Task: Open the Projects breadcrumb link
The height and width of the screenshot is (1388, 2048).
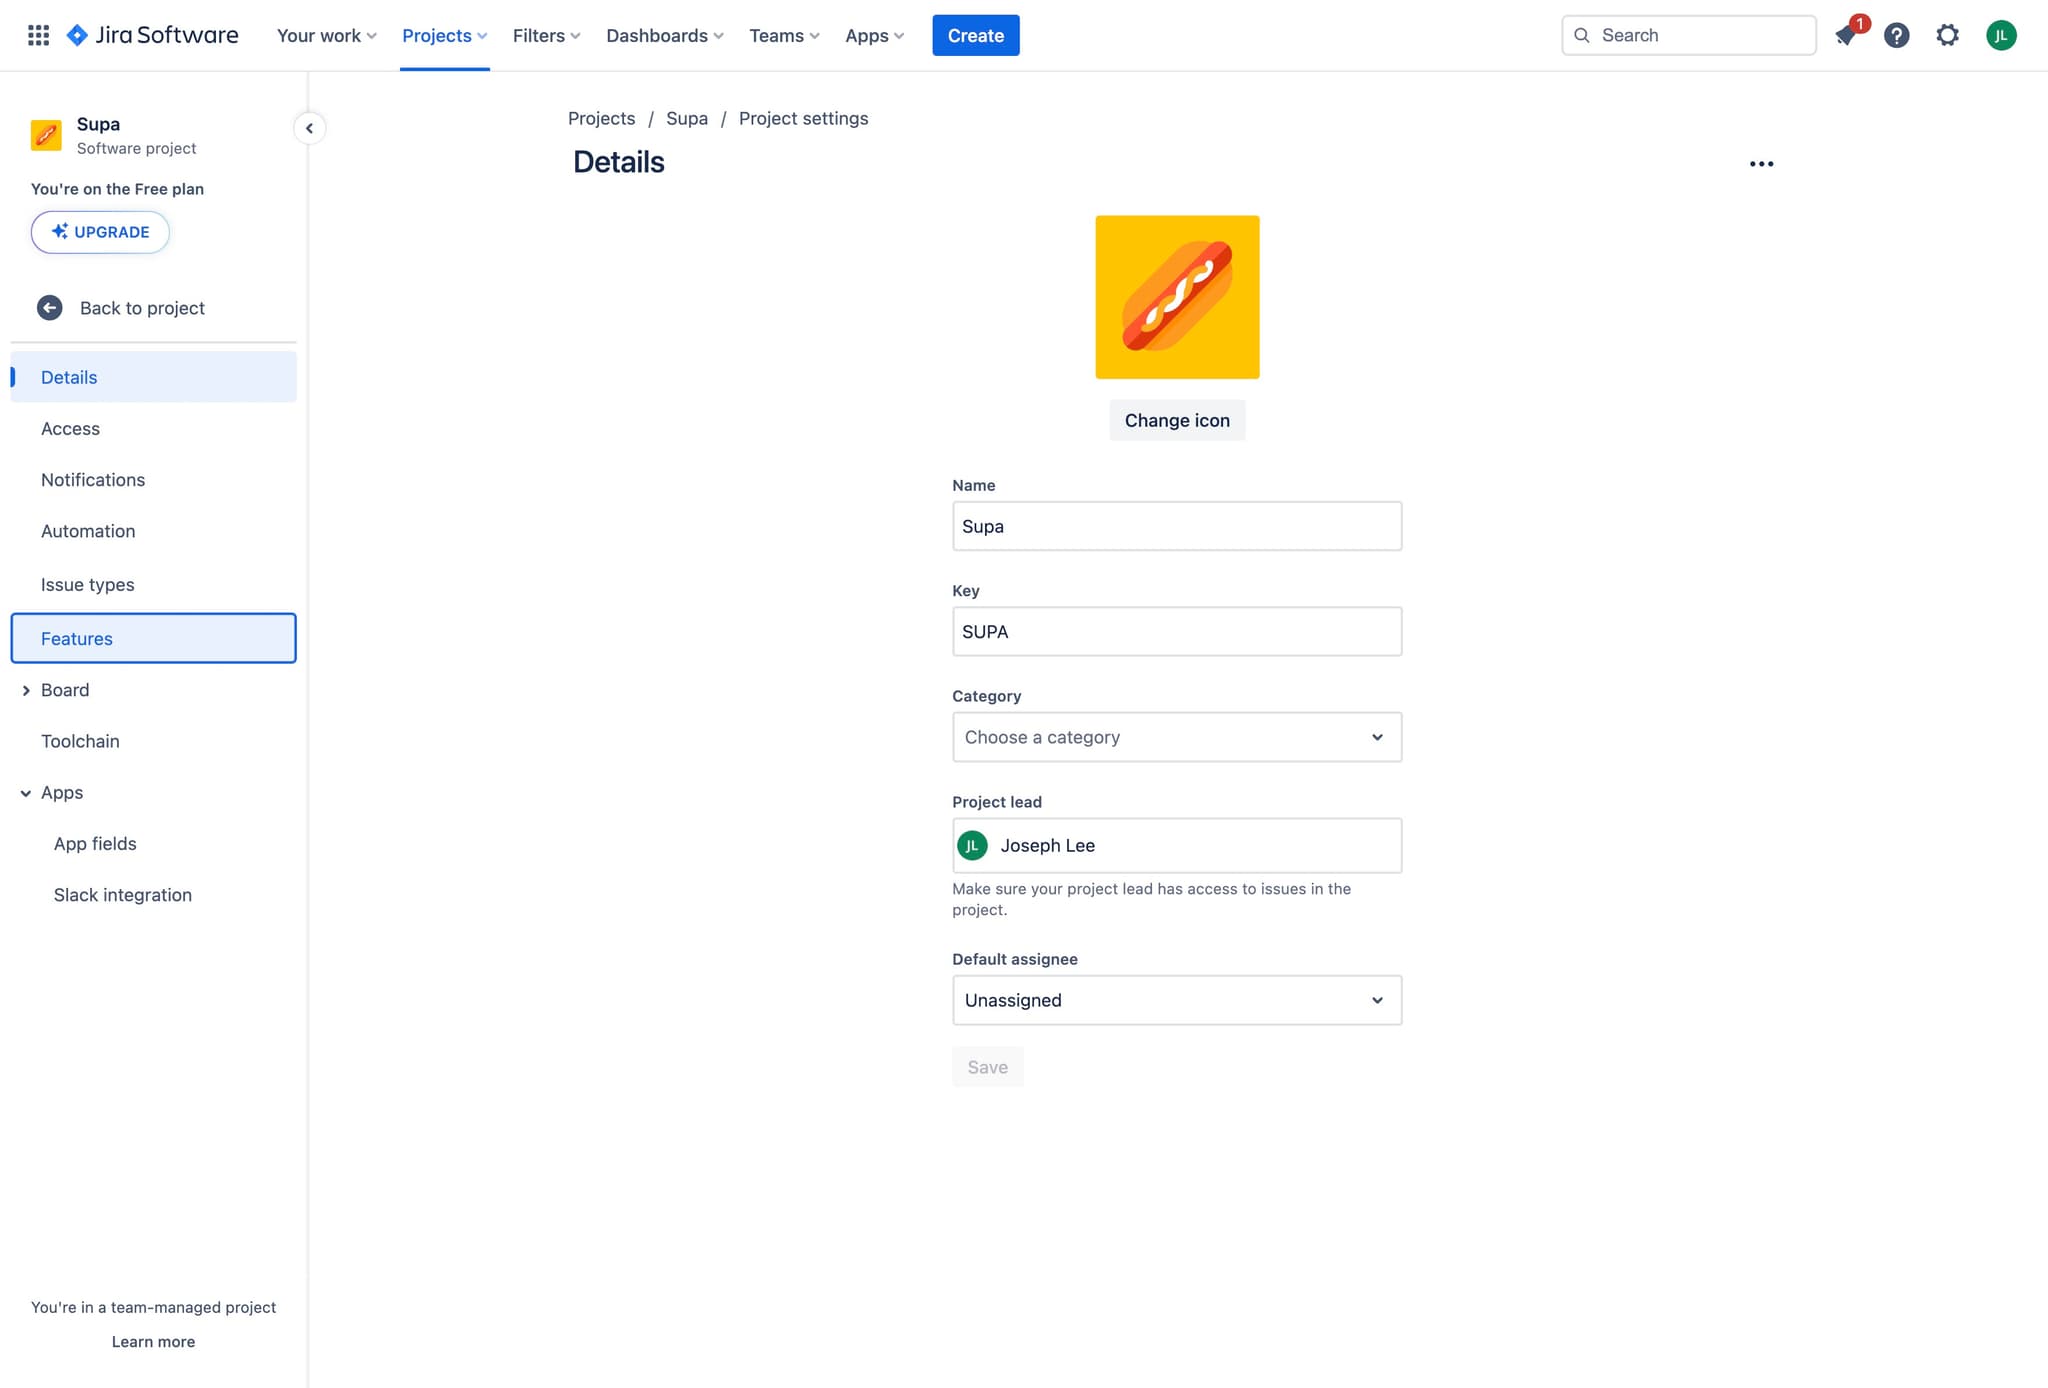Action: click(601, 118)
